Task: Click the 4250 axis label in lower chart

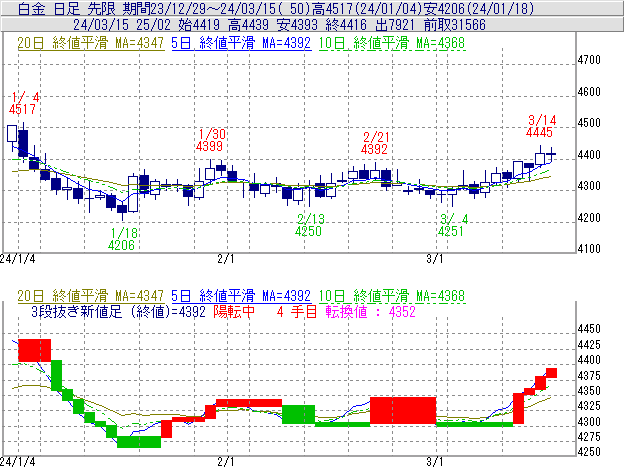Action: click(589, 452)
